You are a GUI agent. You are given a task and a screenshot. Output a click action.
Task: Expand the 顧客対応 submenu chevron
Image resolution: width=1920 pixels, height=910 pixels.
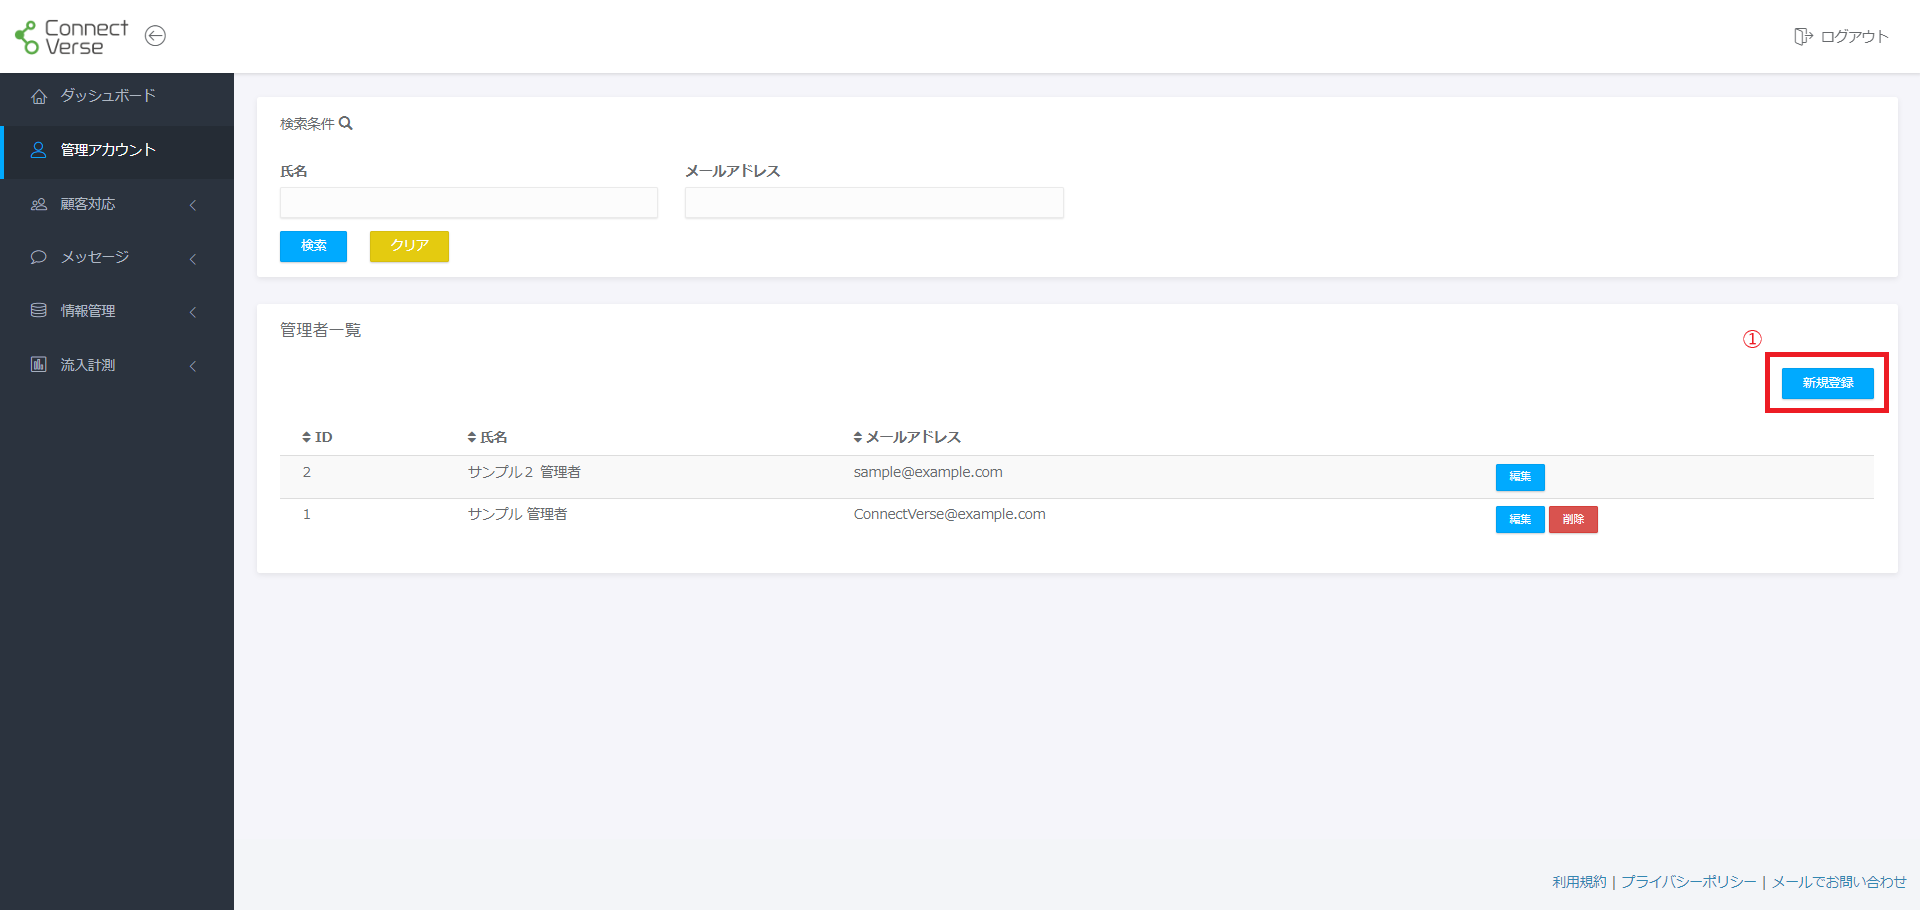(193, 205)
